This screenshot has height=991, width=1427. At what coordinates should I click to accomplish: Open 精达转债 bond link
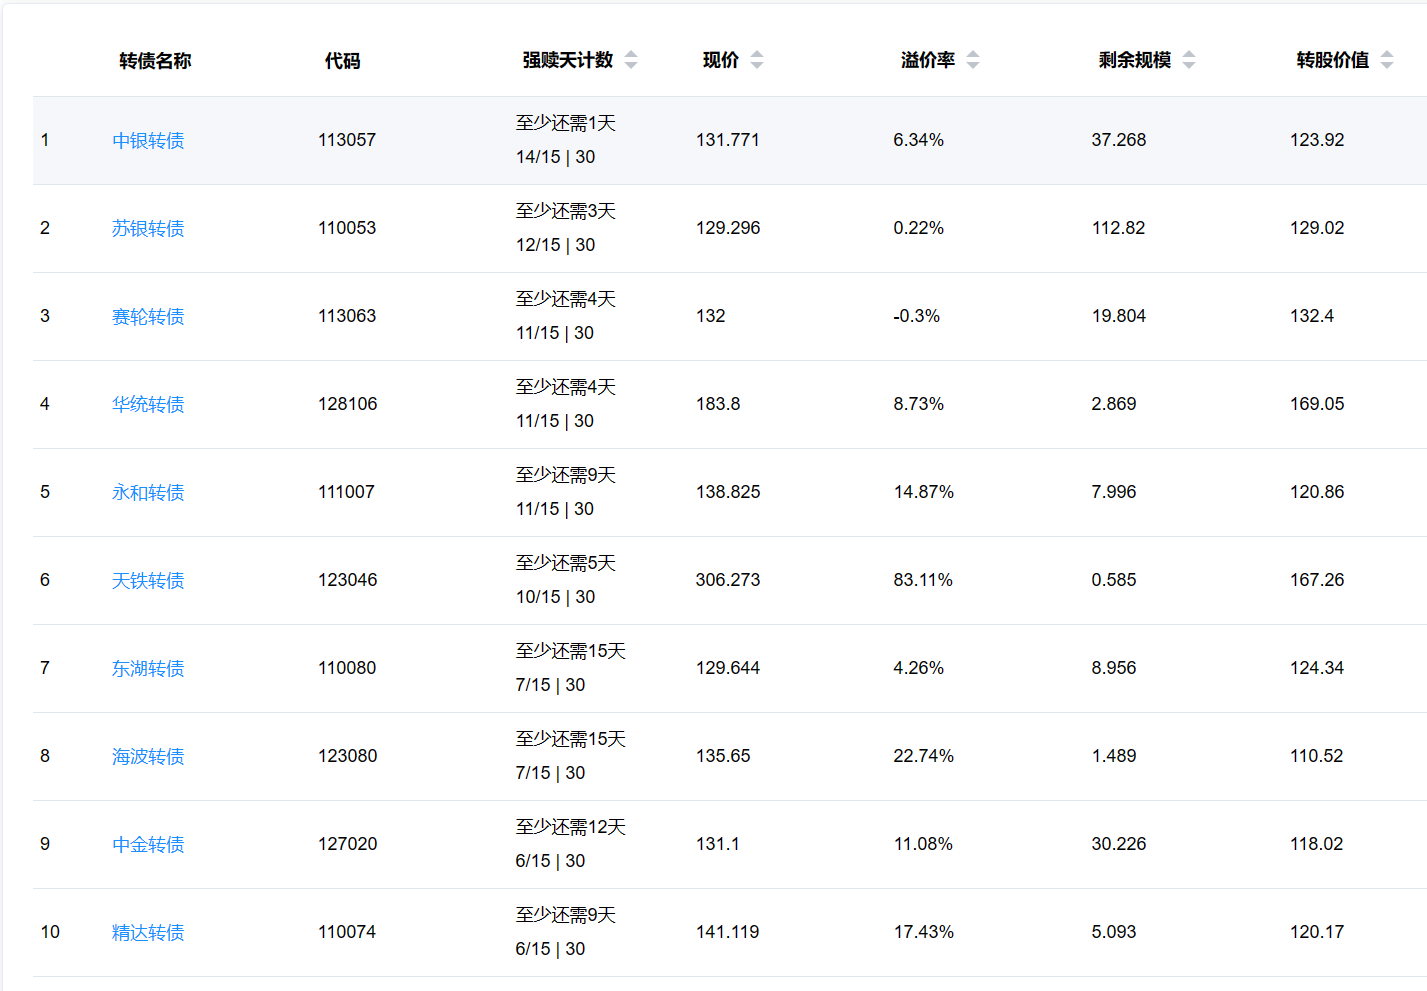[148, 933]
